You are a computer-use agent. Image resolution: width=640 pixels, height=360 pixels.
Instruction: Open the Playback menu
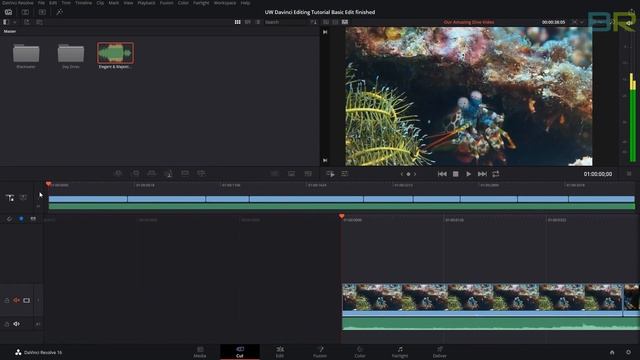point(146,3)
